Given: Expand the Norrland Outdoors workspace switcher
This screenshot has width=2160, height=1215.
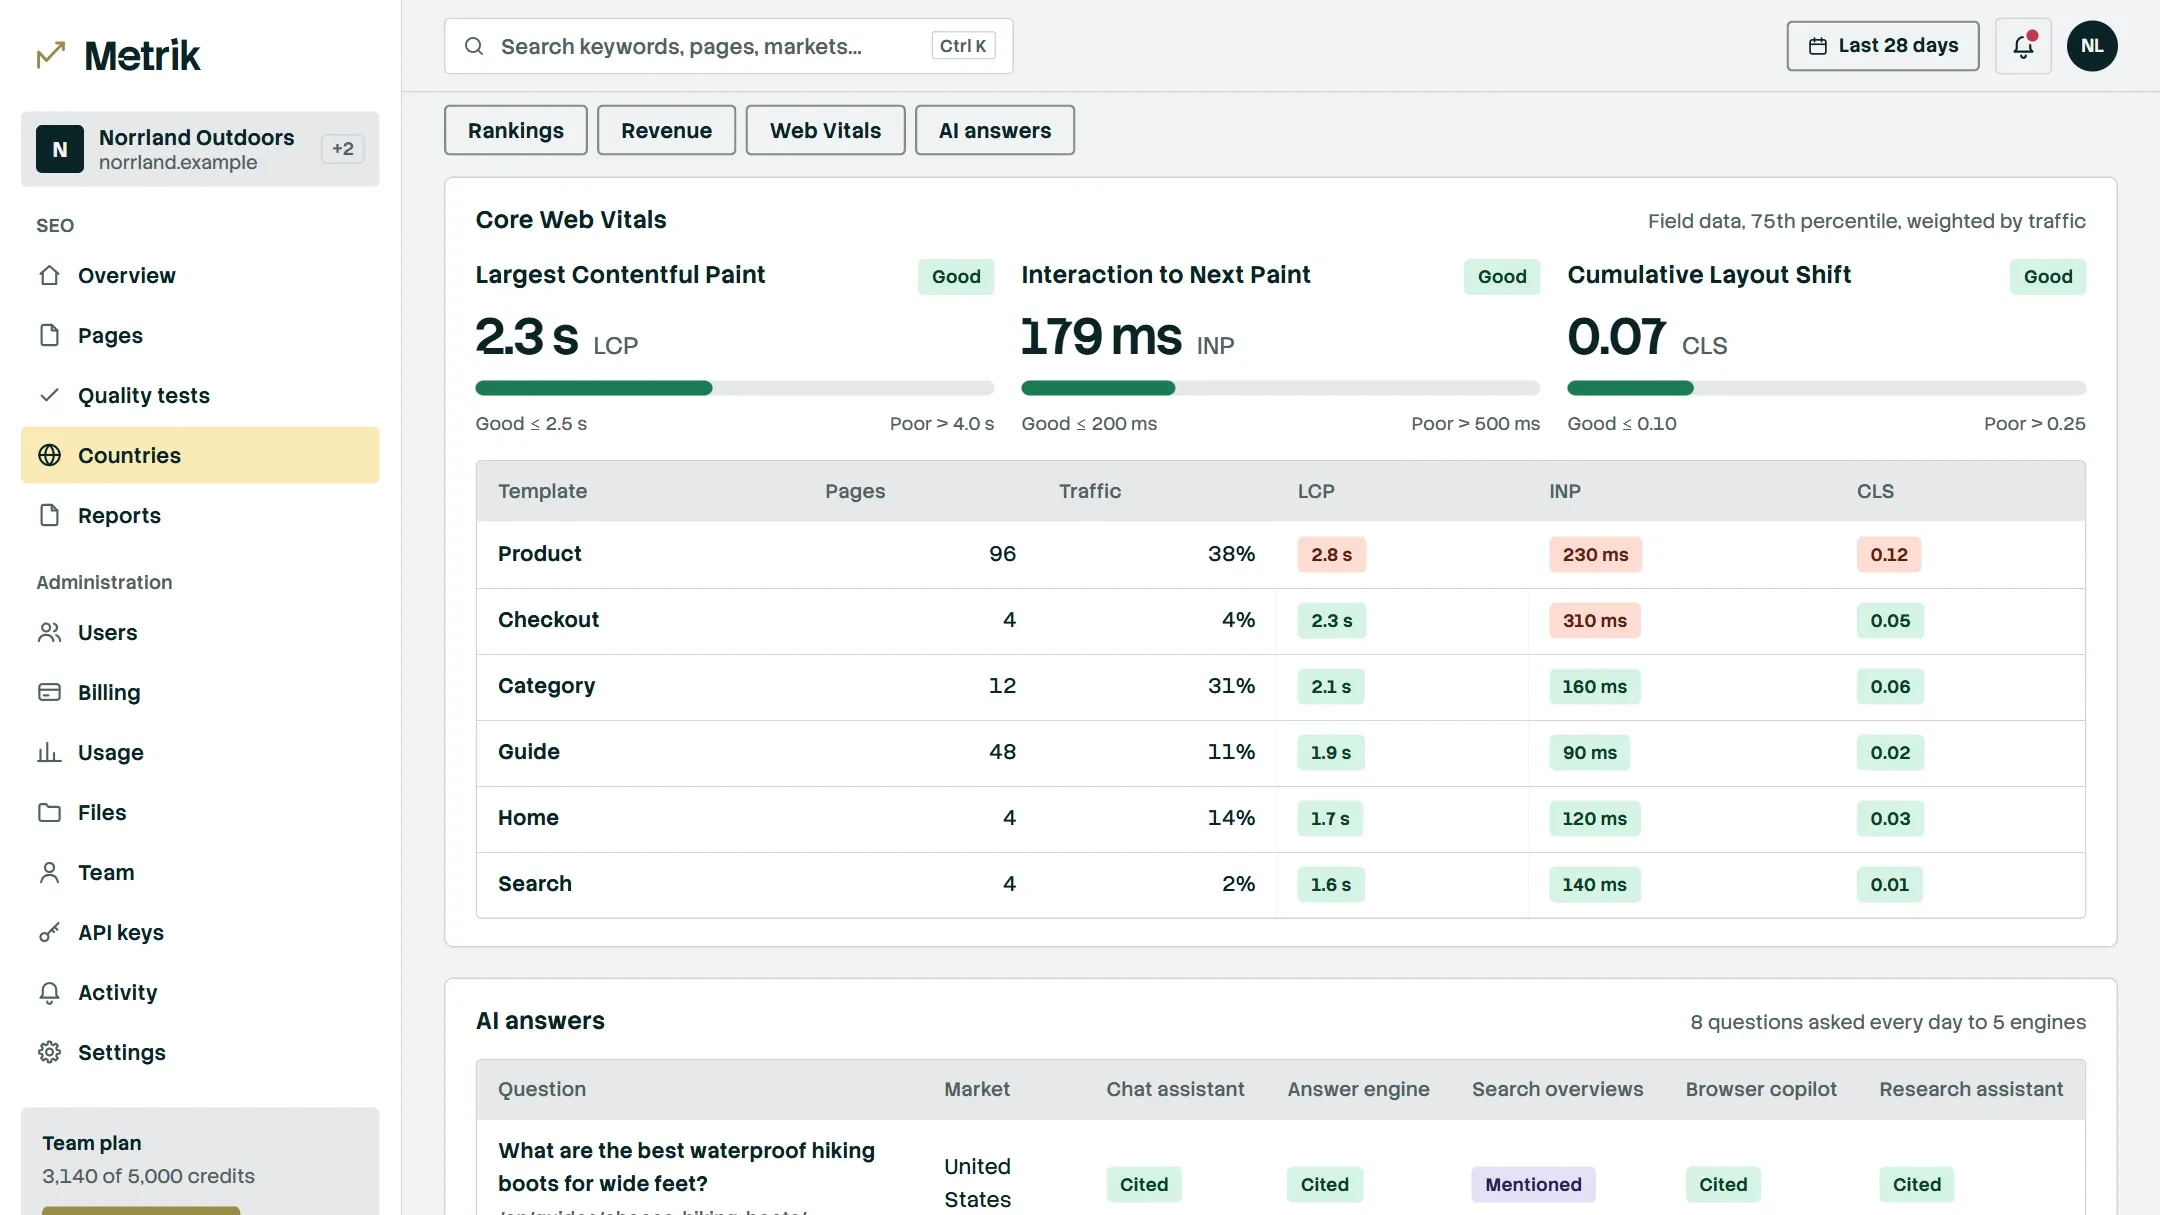Looking at the screenshot, I should (200, 149).
